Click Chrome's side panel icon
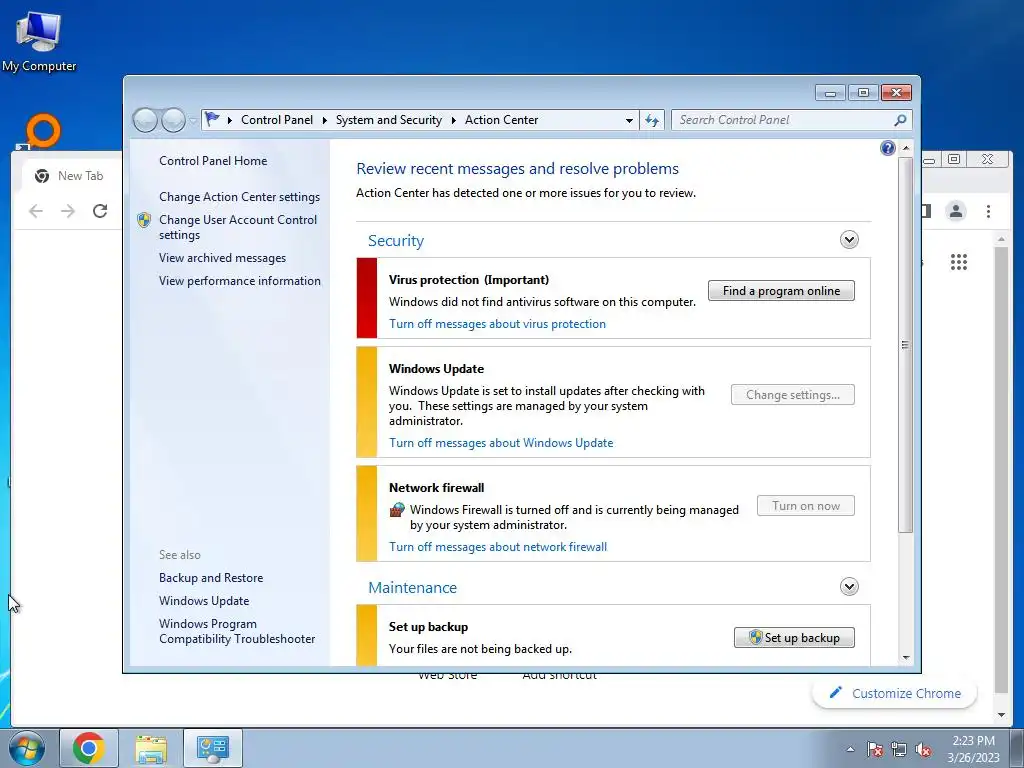The width and height of the screenshot is (1024, 768). [925, 211]
